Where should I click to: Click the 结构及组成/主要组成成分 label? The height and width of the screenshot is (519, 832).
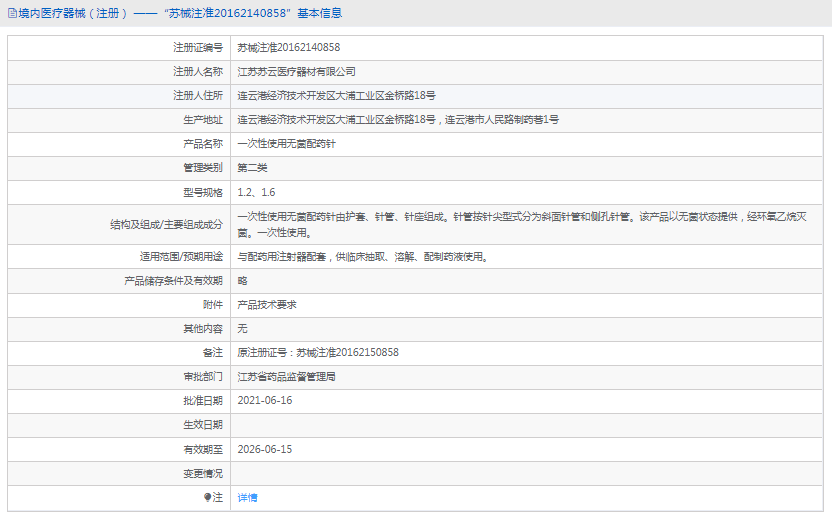(167, 224)
